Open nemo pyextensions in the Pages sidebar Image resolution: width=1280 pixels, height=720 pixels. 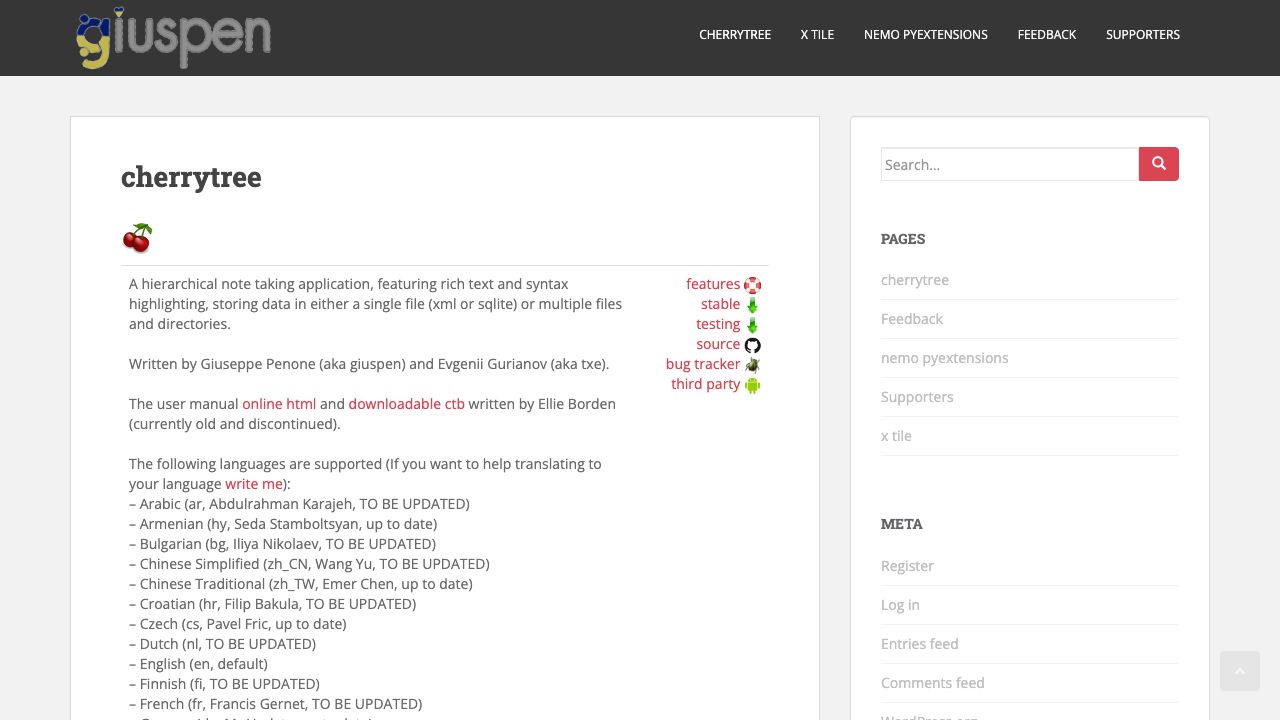[x=945, y=358]
